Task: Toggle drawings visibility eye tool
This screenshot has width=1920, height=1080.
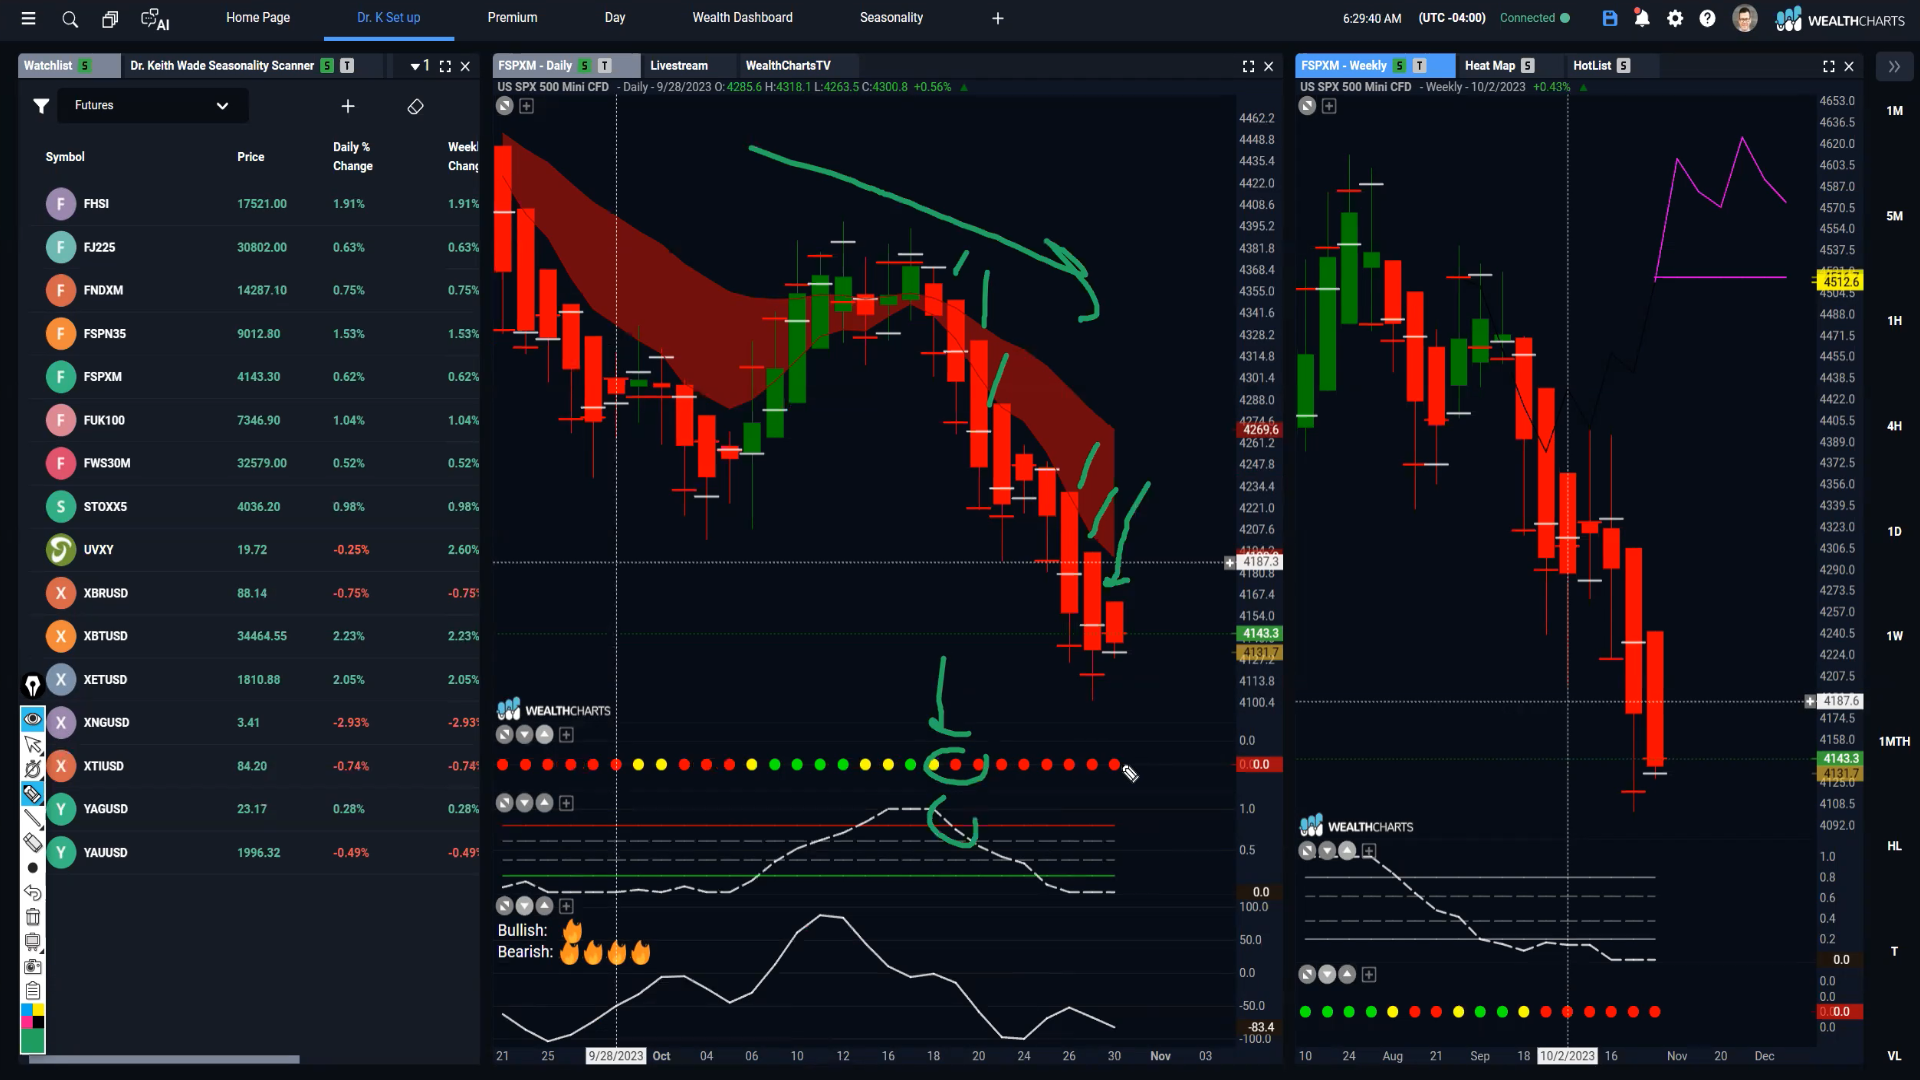Action: pyautogui.click(x=33, y=719)
